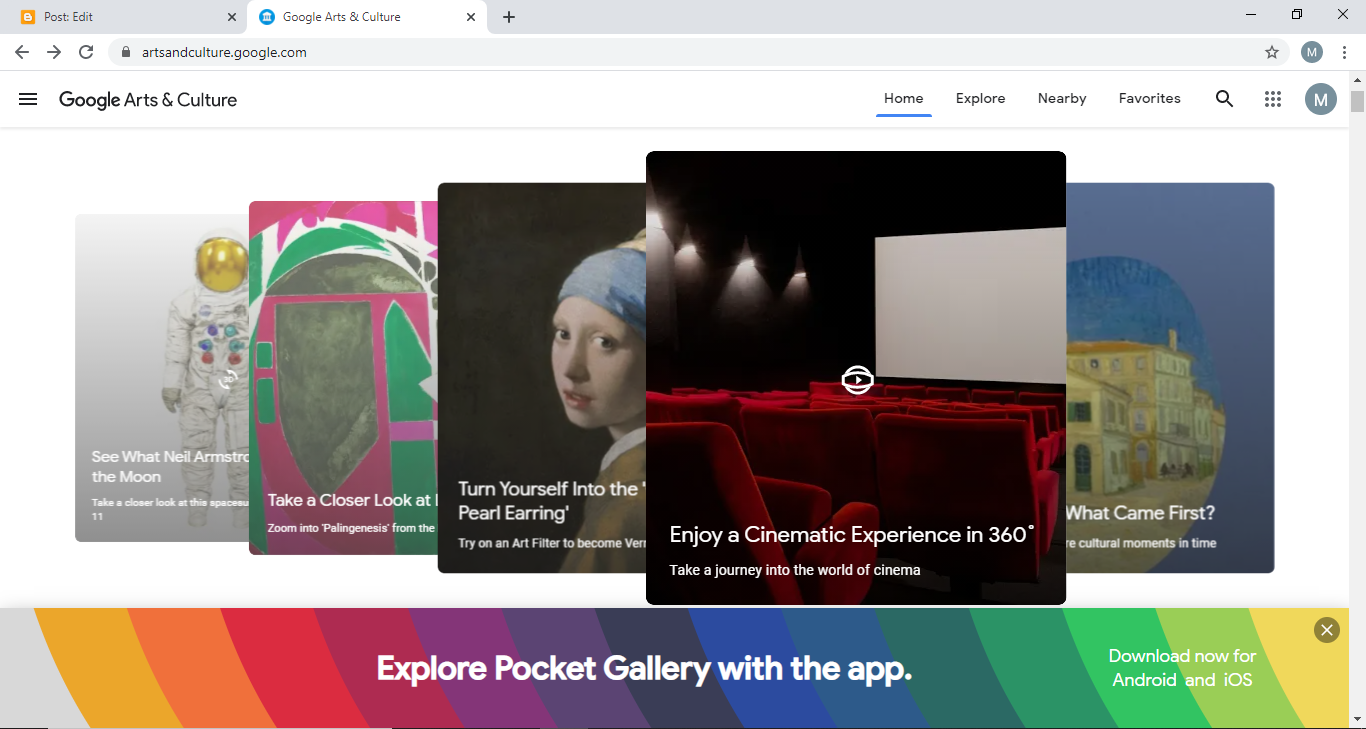Dismiss the Pocket Gallery app banner
Viewport: 1366px width, 729px height.
coord(1327,630)
